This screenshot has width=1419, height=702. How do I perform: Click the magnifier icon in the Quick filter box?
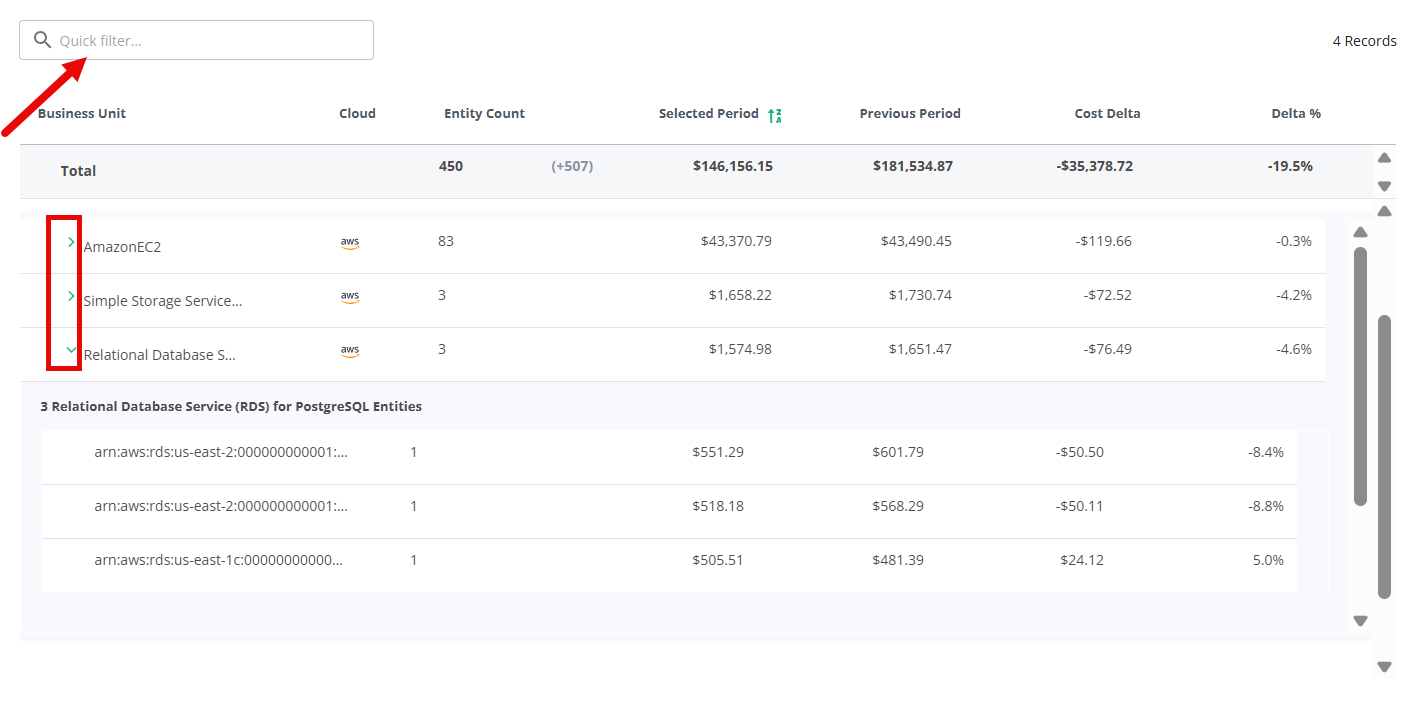42,40
